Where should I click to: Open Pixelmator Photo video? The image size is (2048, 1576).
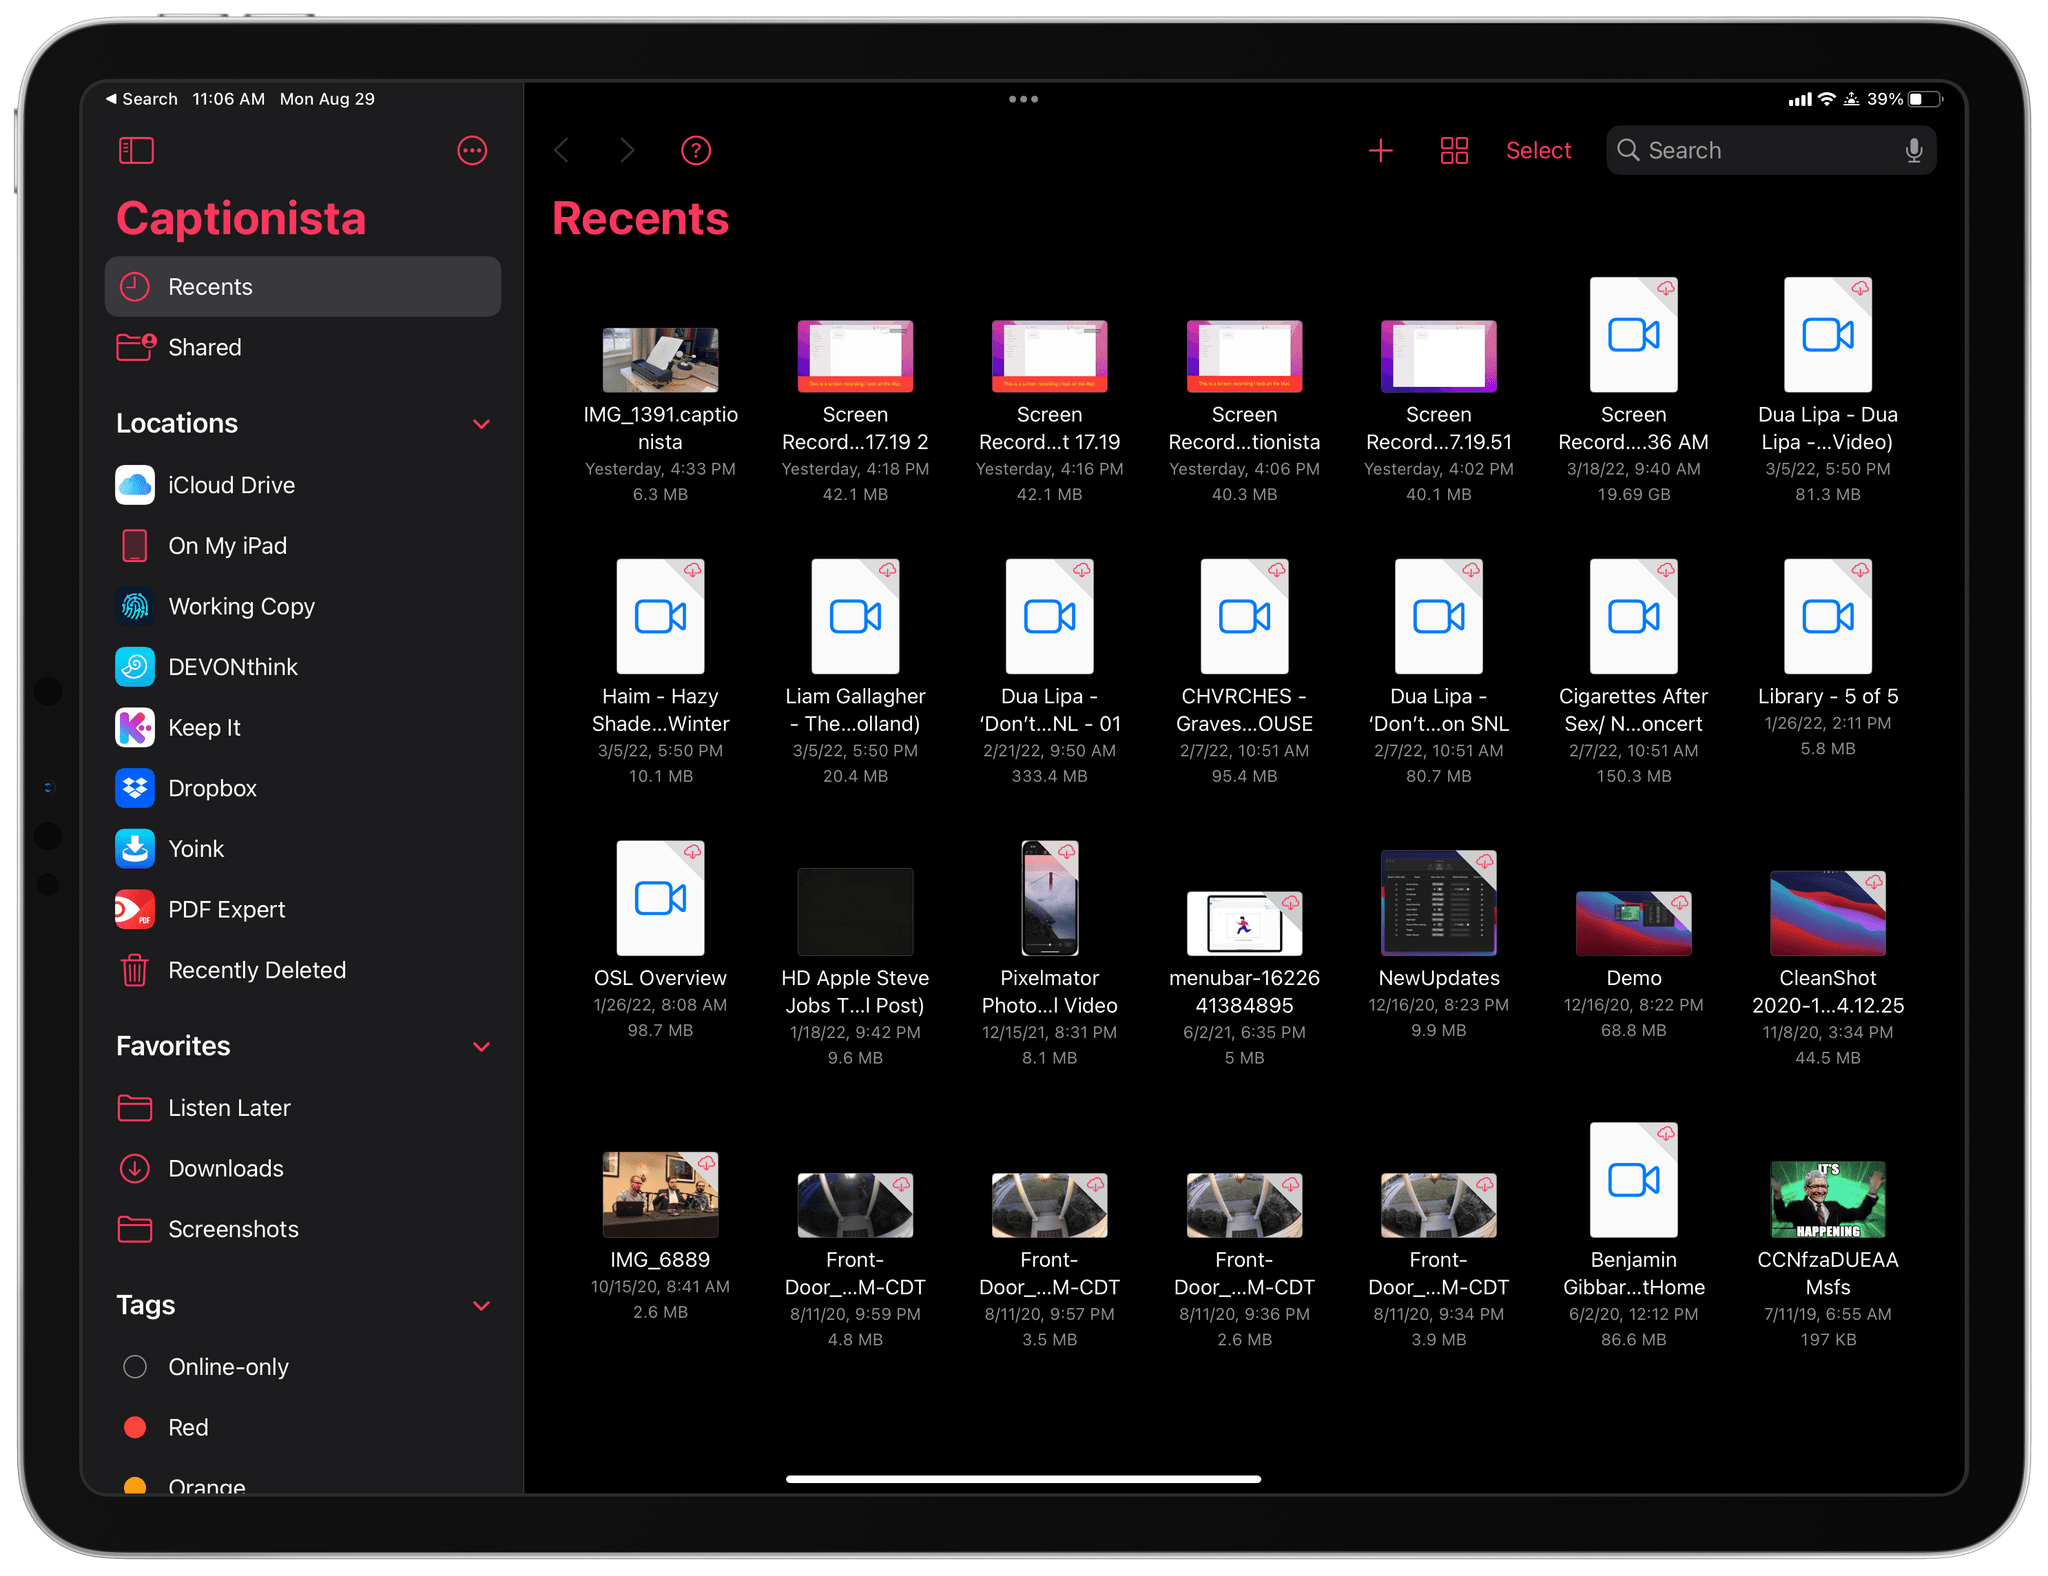tap(1049, 955)
